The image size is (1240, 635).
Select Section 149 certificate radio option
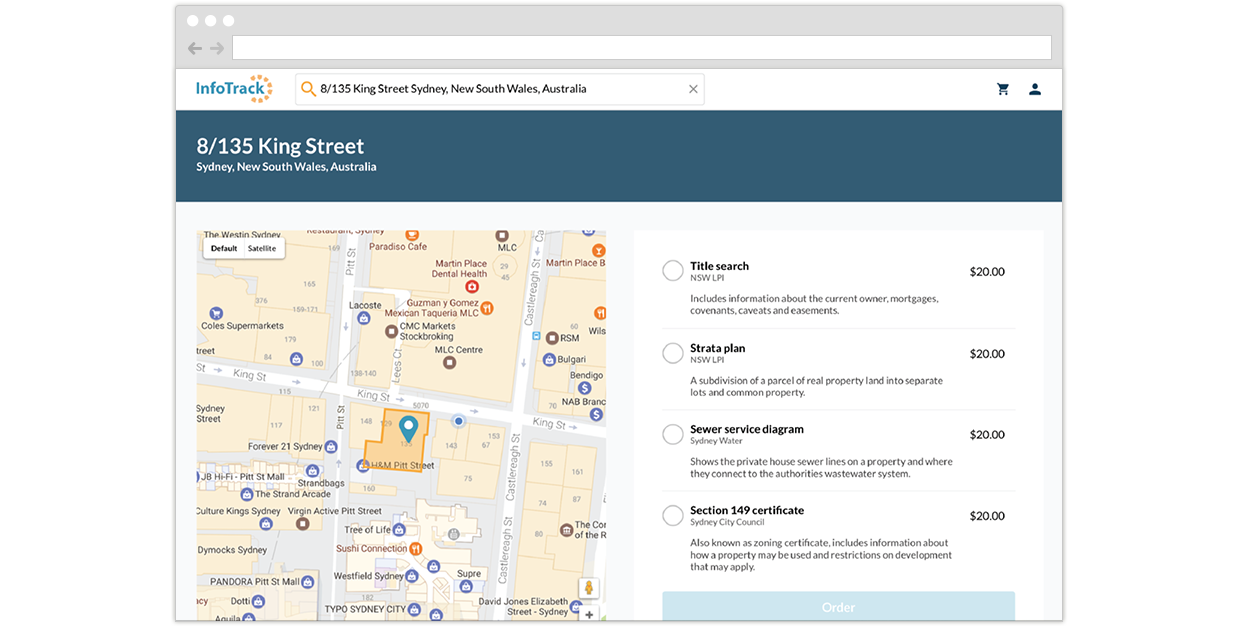673,516
